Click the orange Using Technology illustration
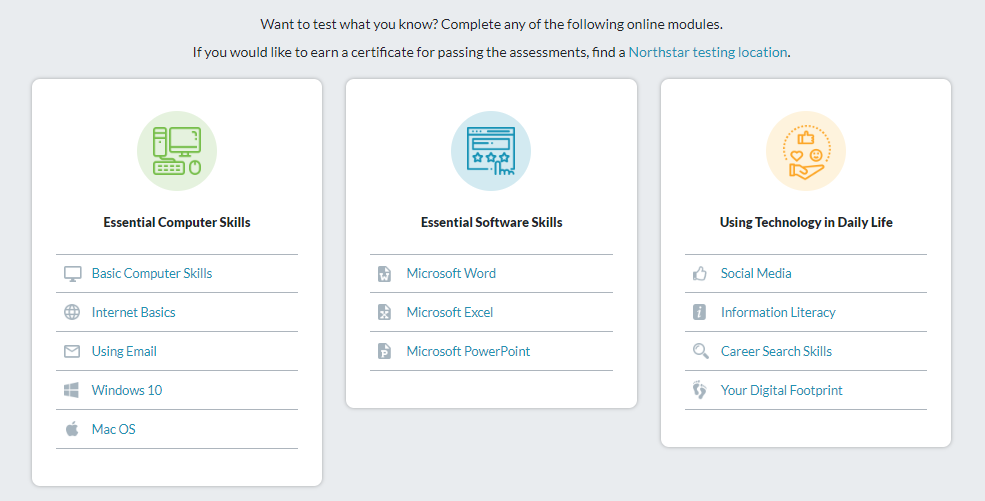 coord(806,151)
